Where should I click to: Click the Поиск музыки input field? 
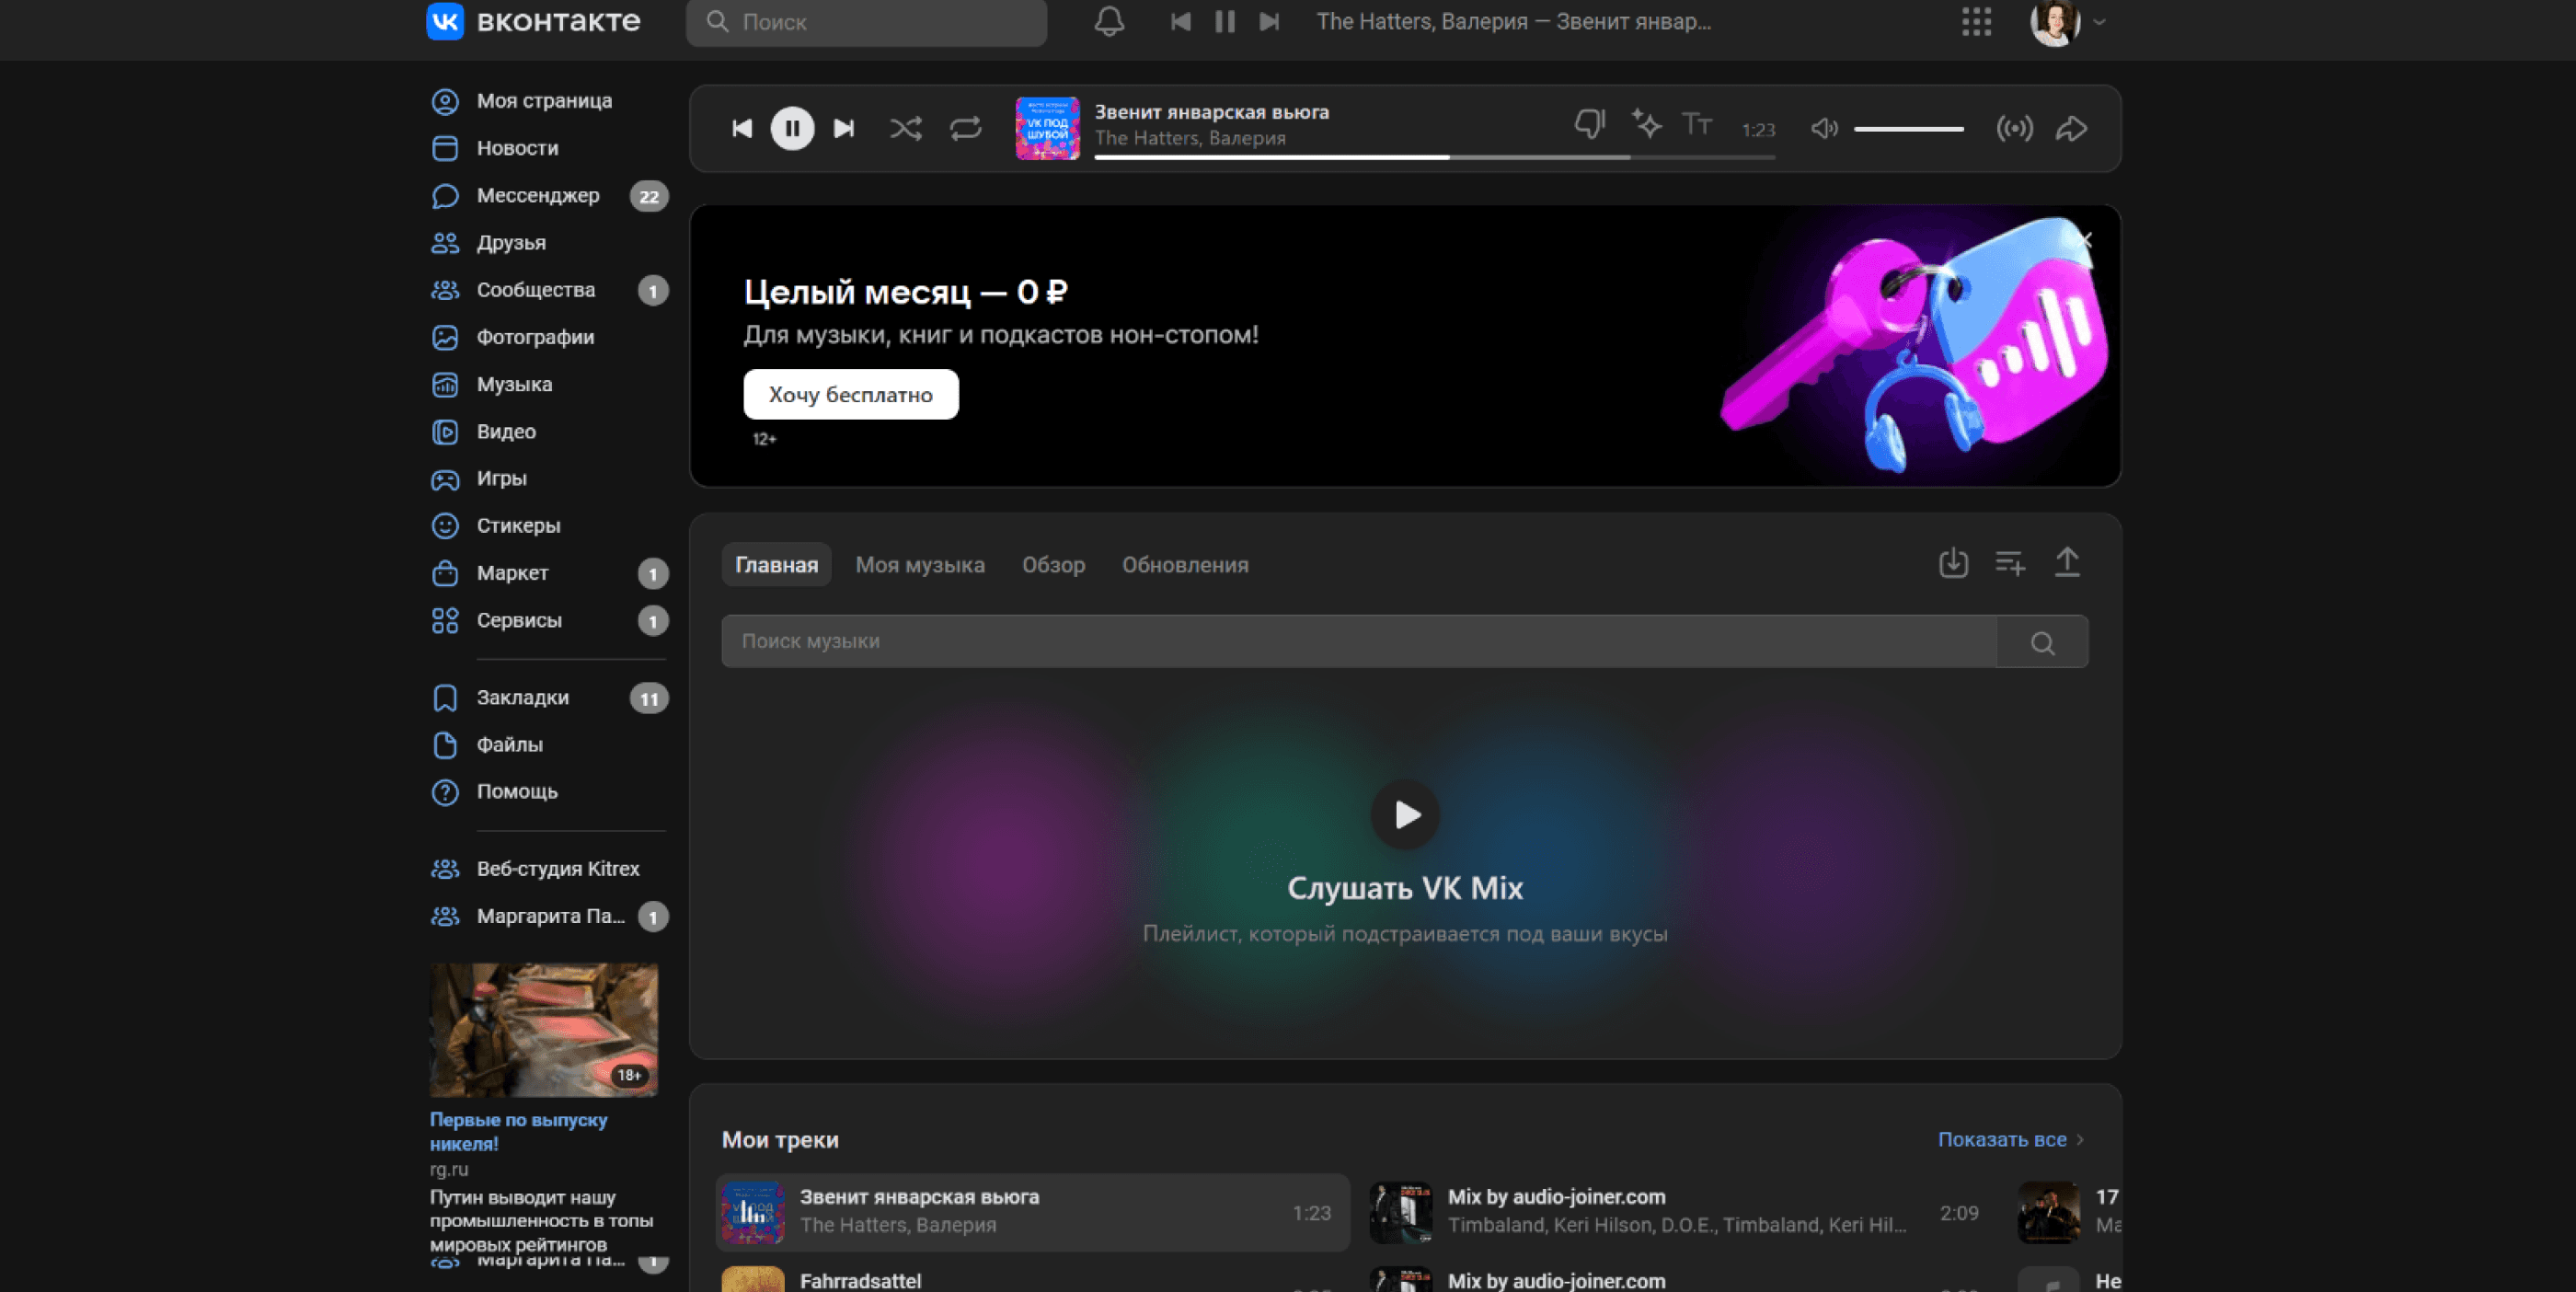pyautogui.click(x=1358, y=641)
